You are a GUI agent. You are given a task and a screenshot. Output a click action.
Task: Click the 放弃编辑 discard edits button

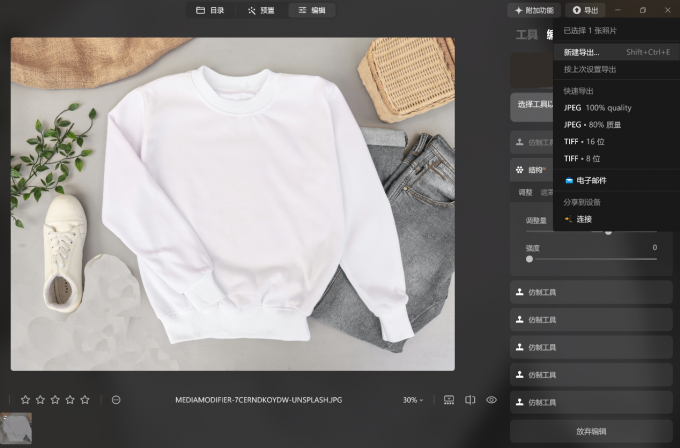coord(590,431)
